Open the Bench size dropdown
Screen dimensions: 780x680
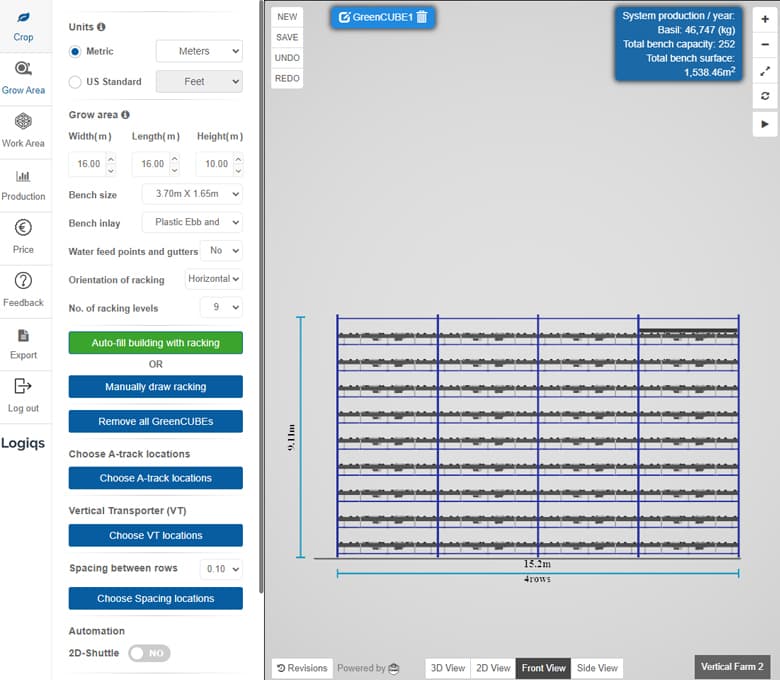pos(192,194)
